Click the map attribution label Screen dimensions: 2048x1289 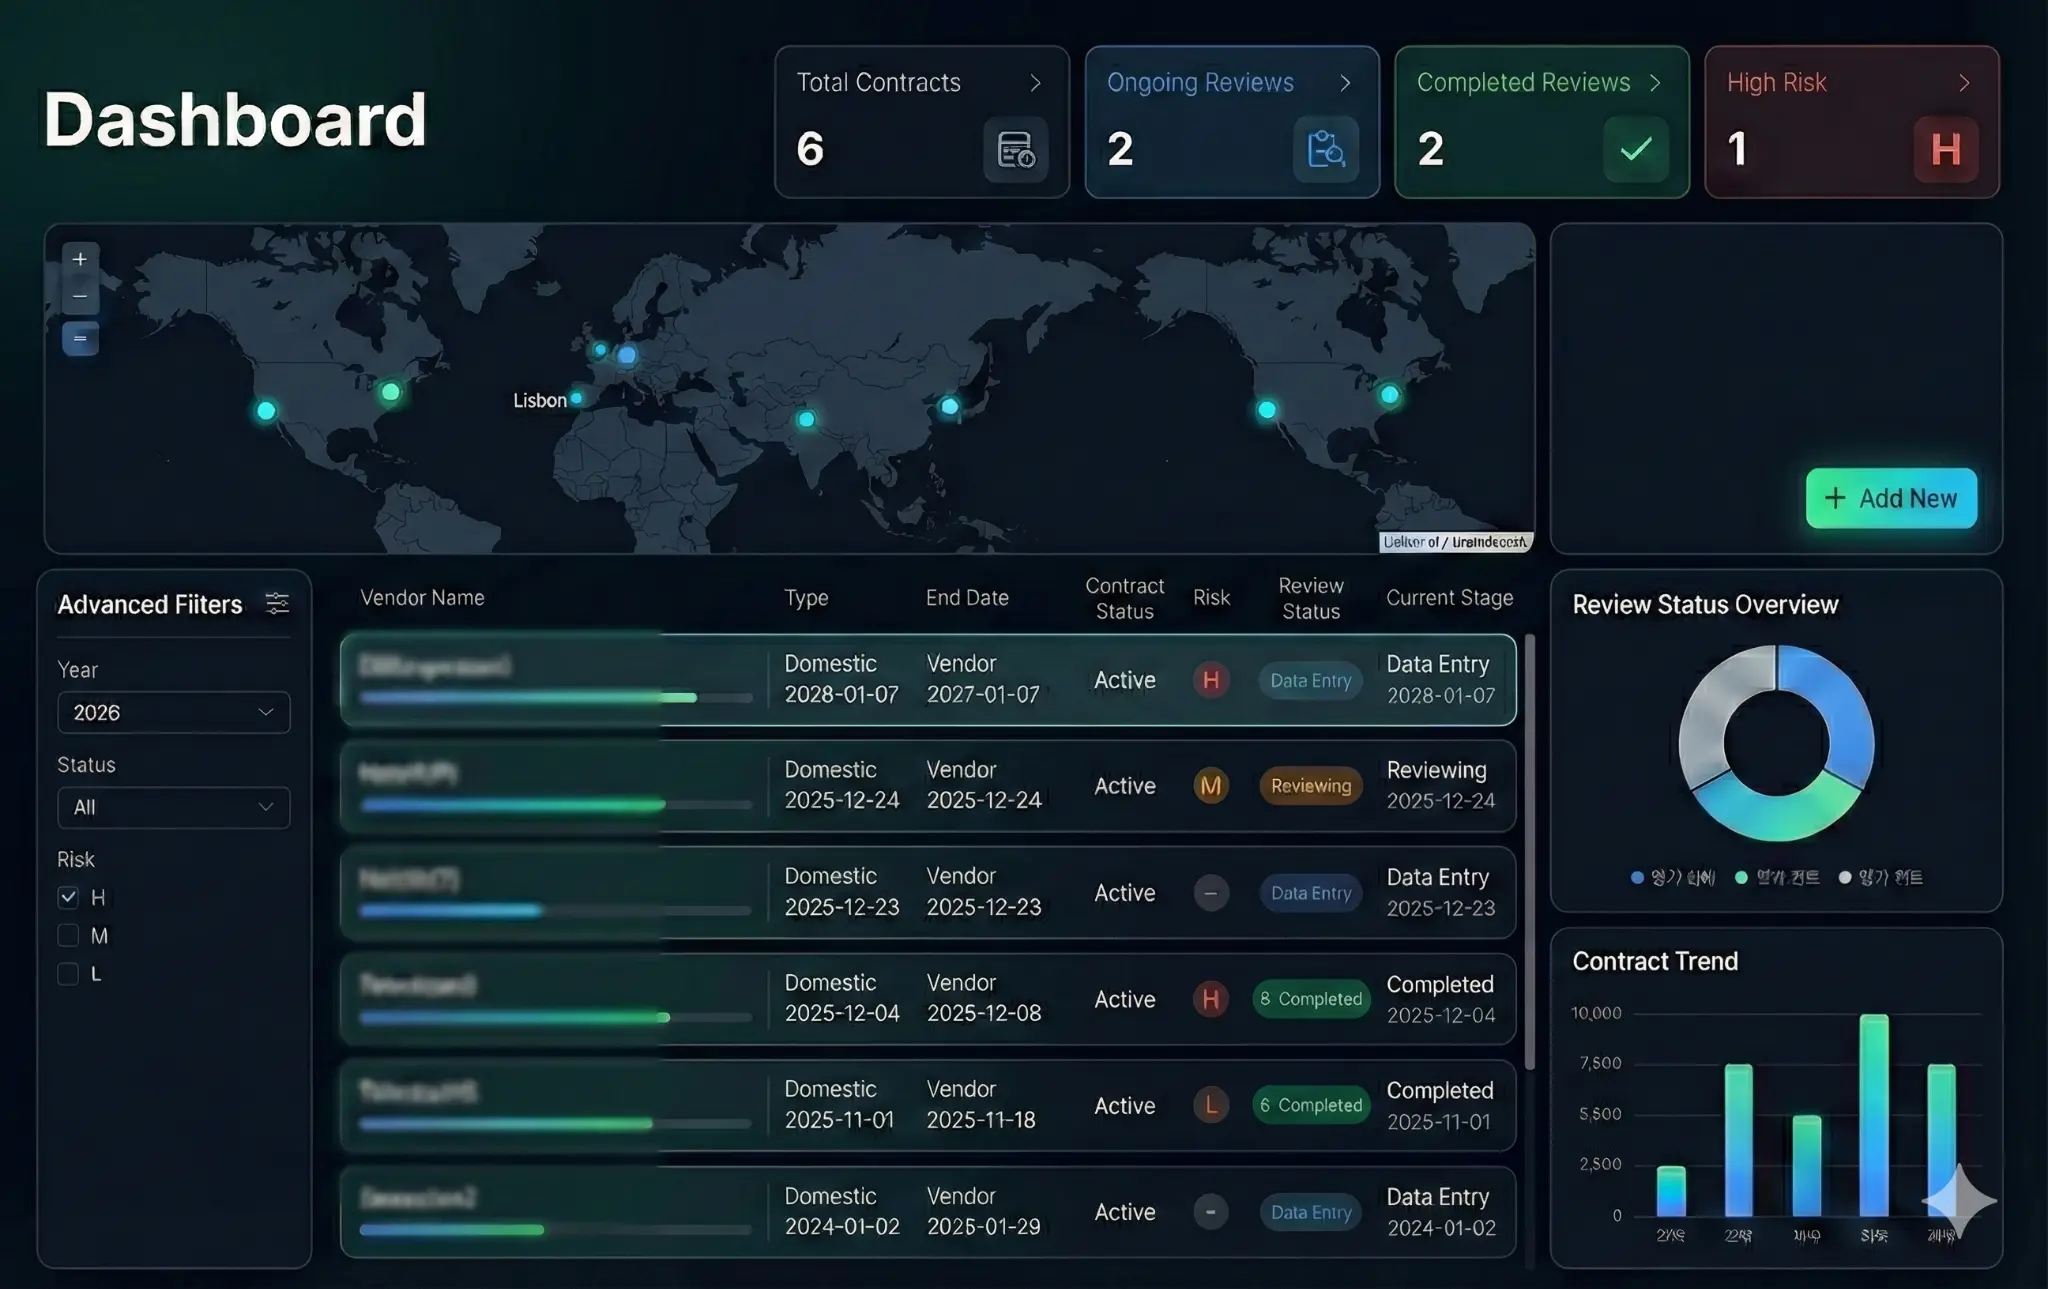point(1455,542)
